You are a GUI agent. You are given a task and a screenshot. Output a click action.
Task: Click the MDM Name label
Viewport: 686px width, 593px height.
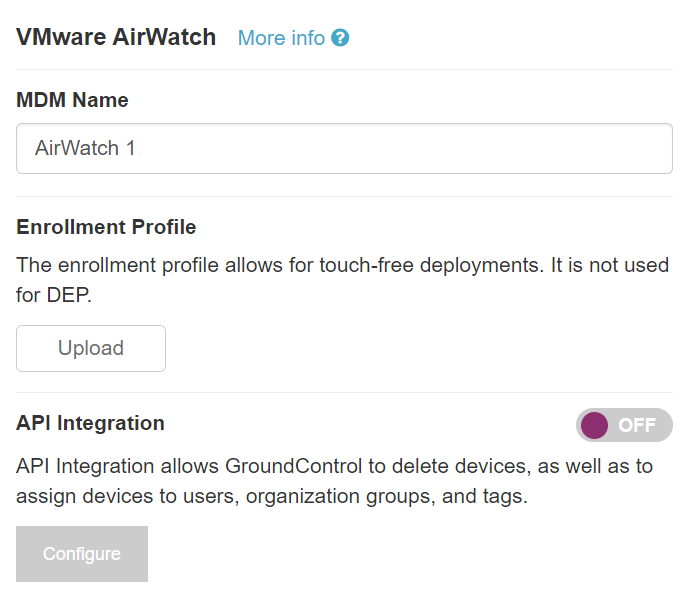click(72, 100)
